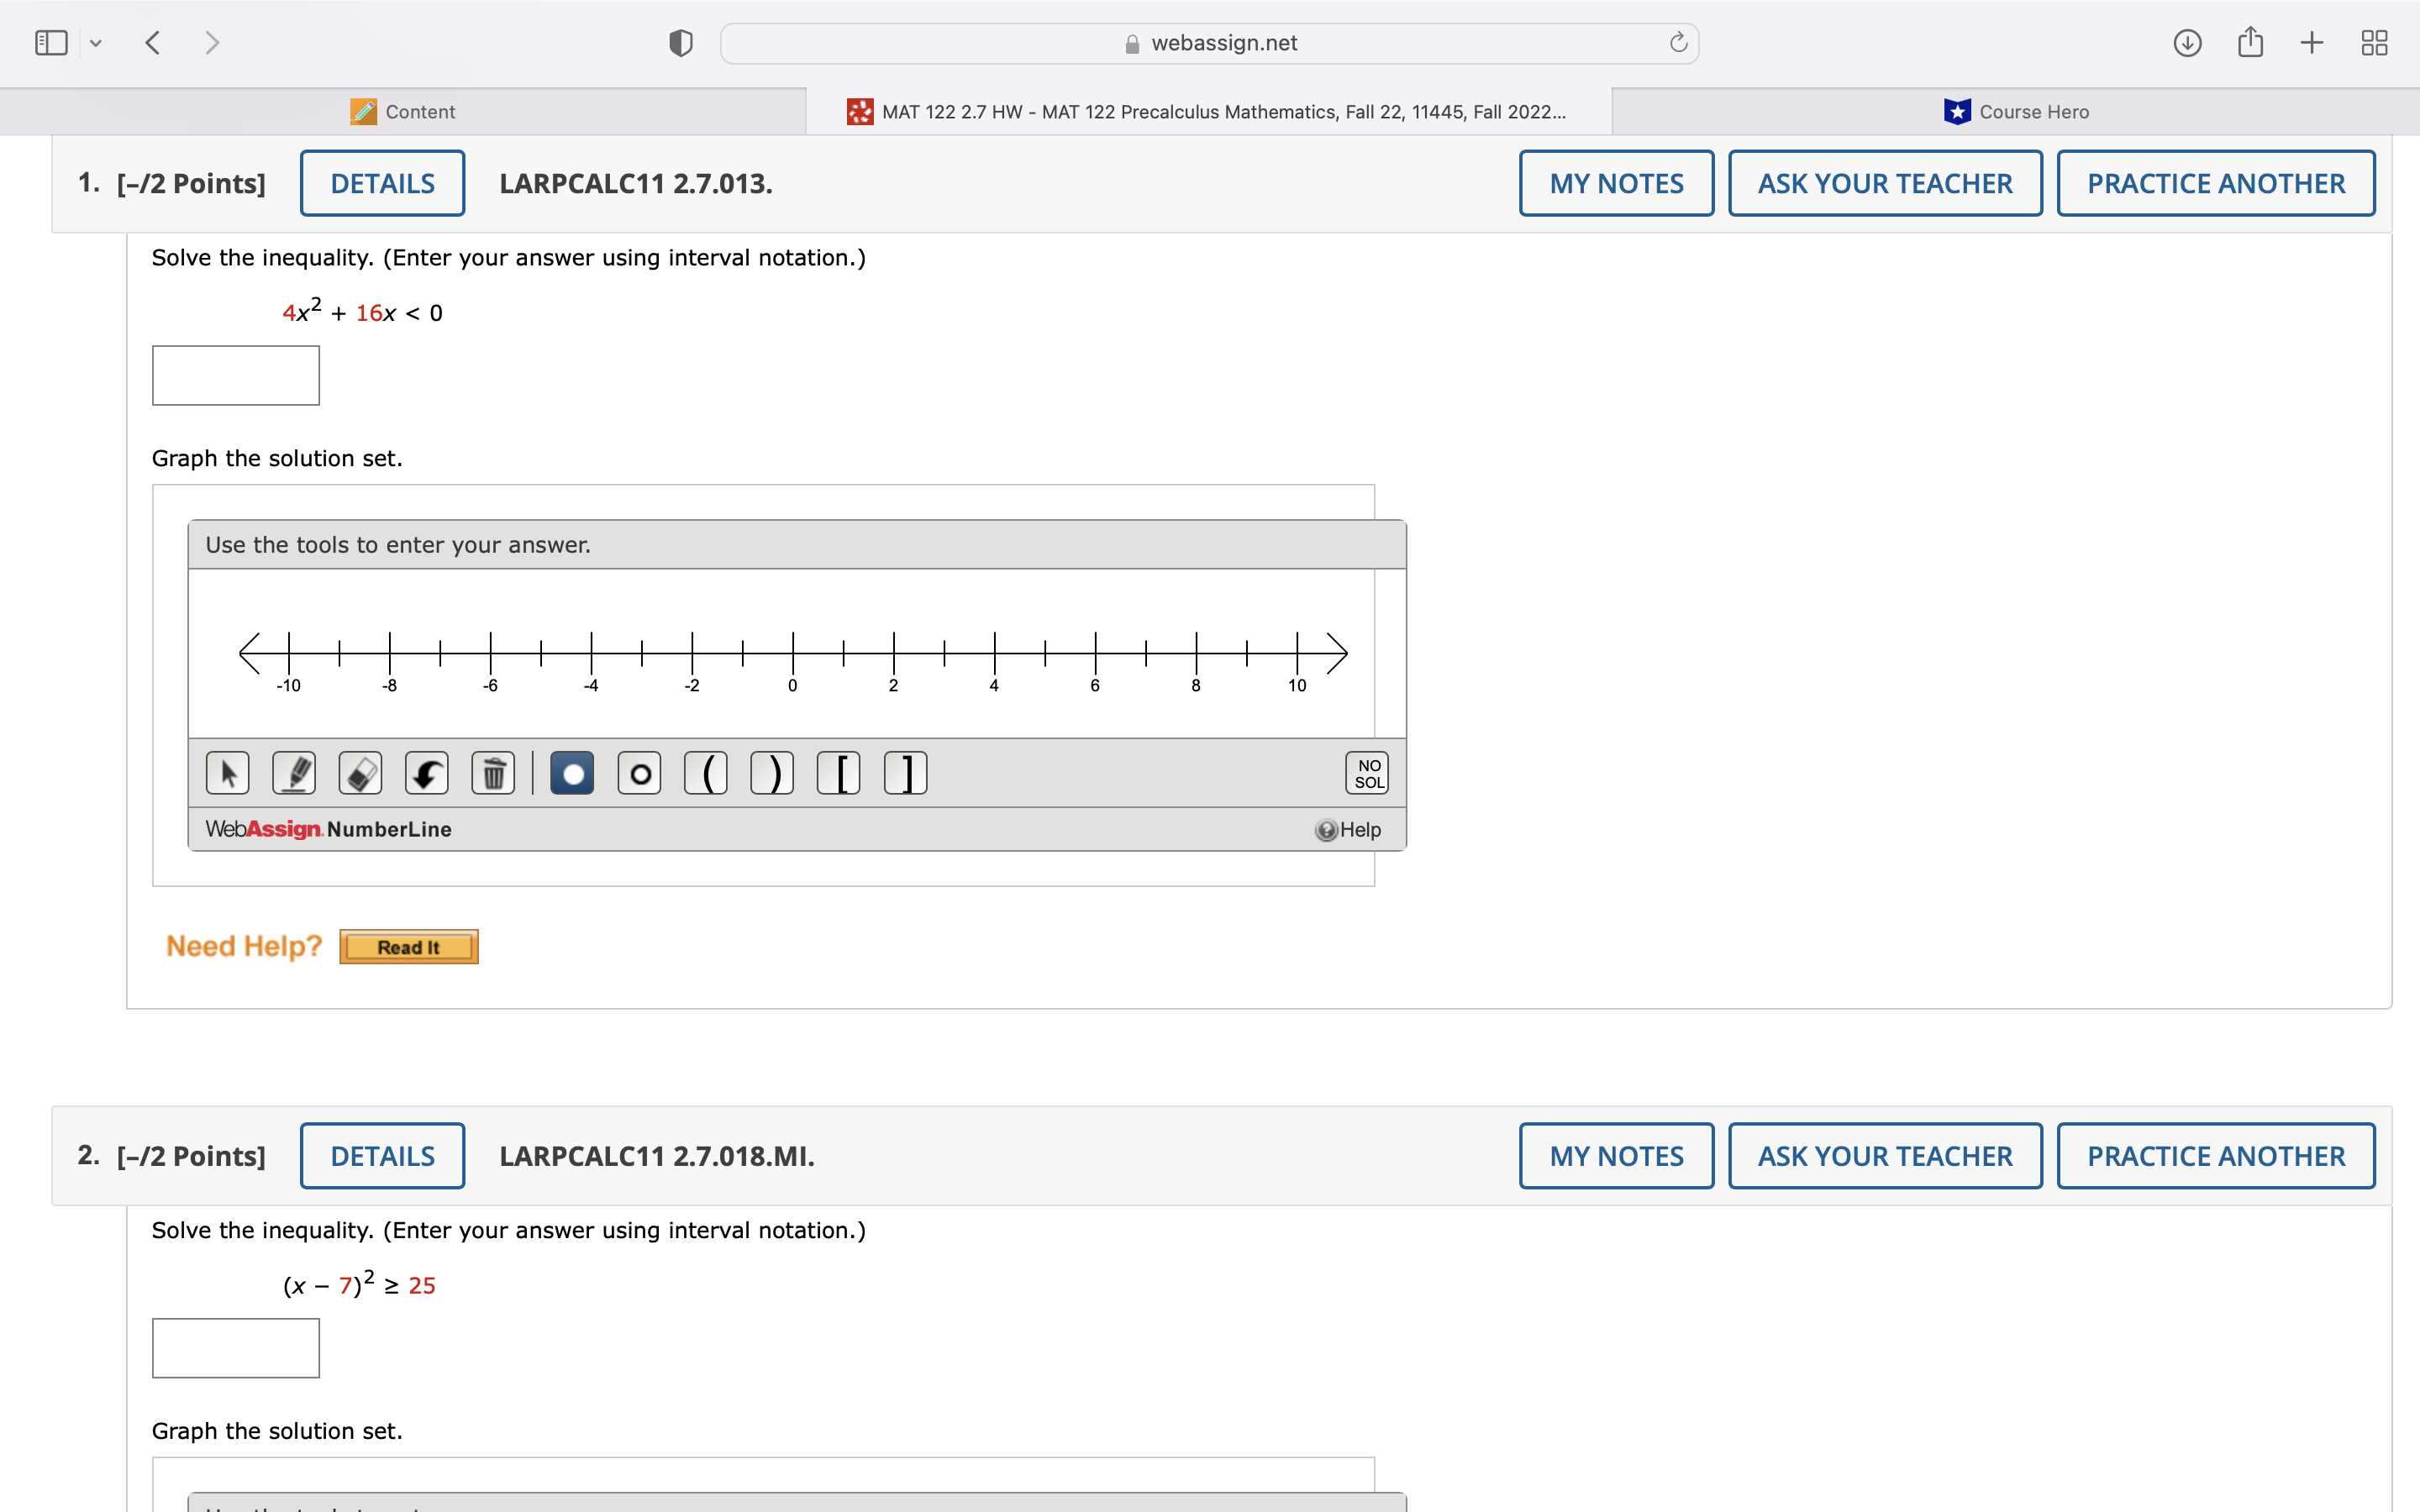Select the pencil draw tool
Image resolution: width=2420 pixels, height=1512 pixels.
(x=294, y=773)
